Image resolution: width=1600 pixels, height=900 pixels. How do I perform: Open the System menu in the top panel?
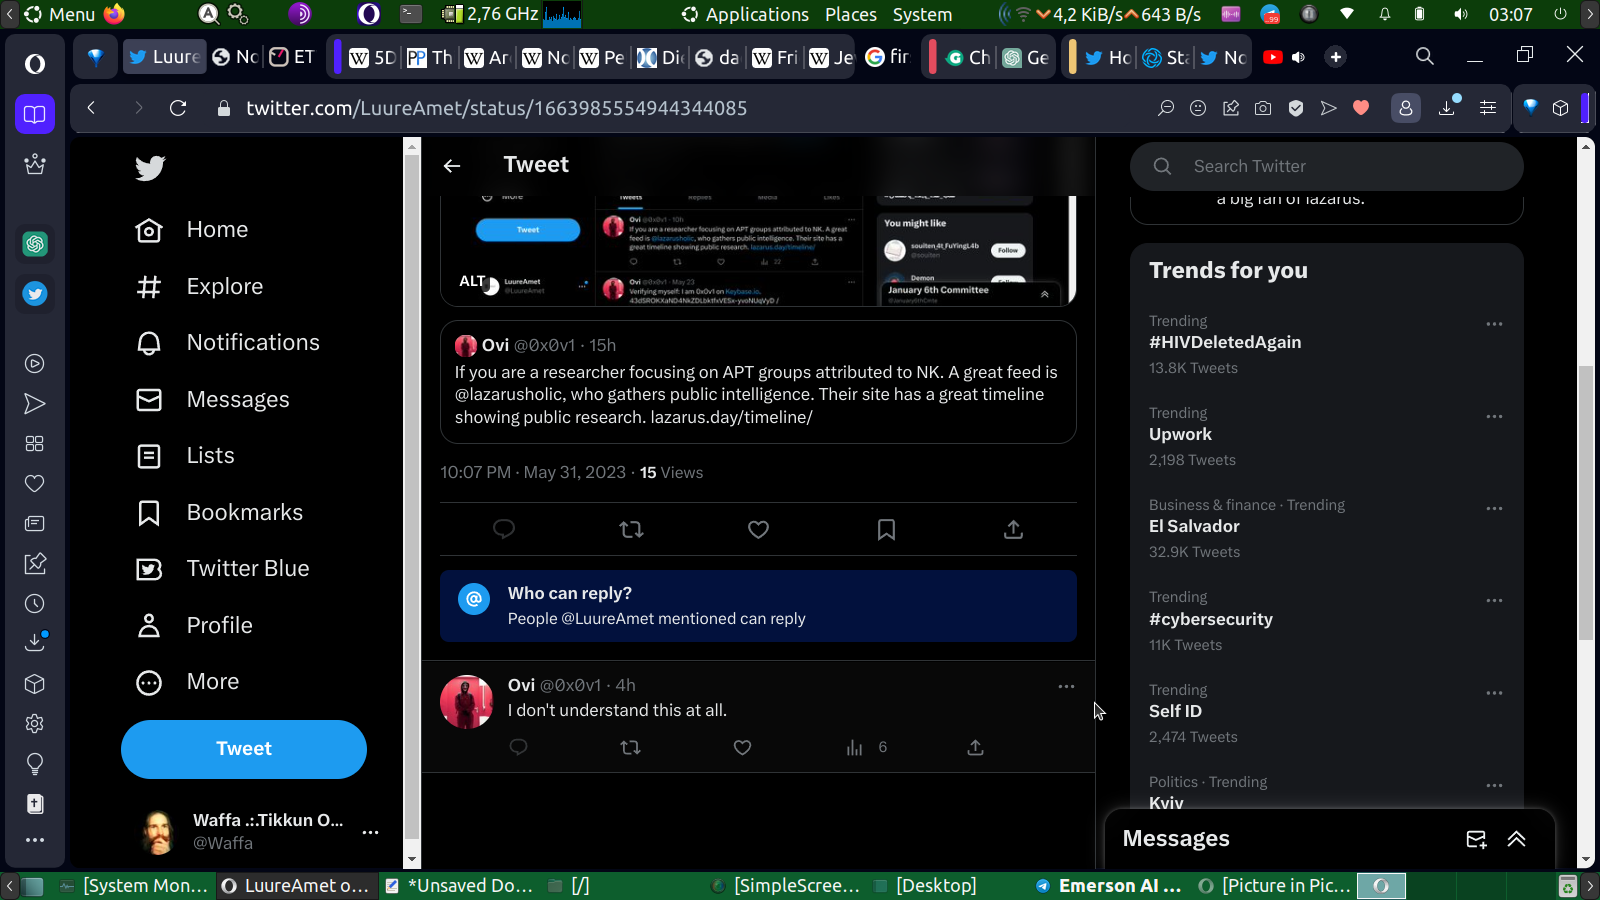tap(922, 14)
